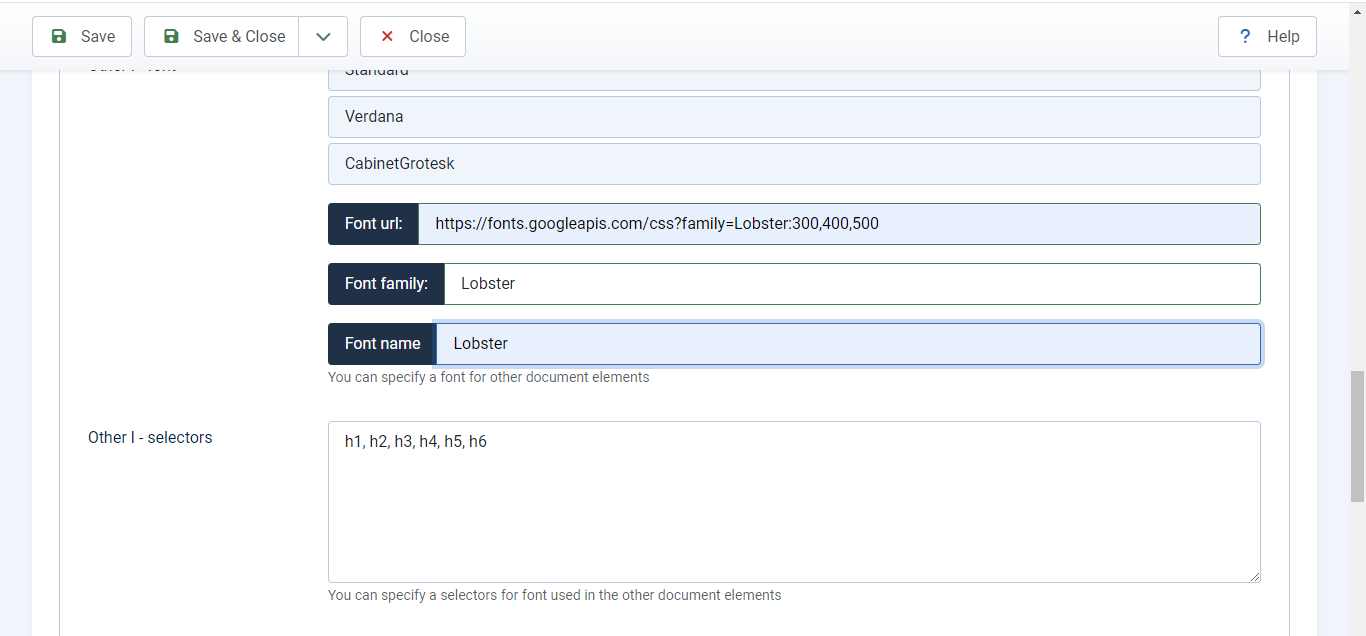The image size is (1366, 636).
Task: Click the floppy disk icon on Save
Action: (59, 37)
